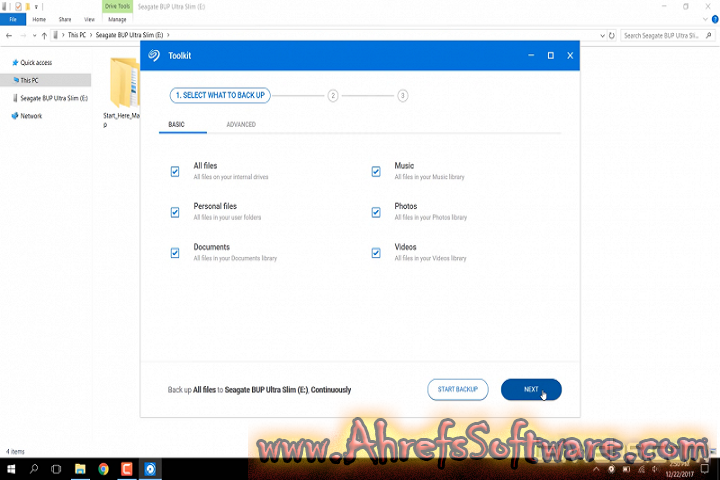The image size is (720, 480).
Task: Open the Share ribbon tab
Action: 65,19
